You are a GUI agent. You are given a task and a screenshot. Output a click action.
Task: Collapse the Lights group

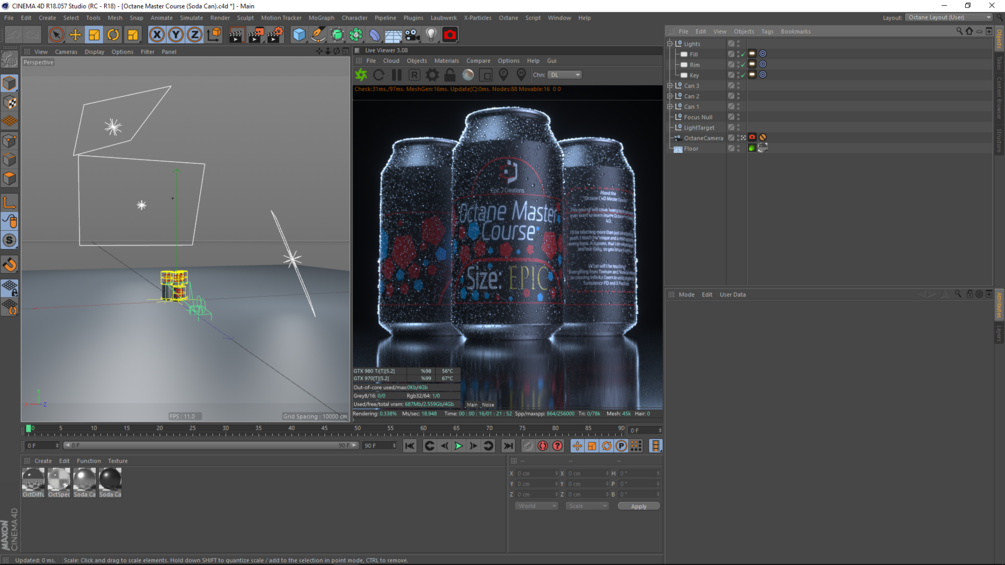670,44
